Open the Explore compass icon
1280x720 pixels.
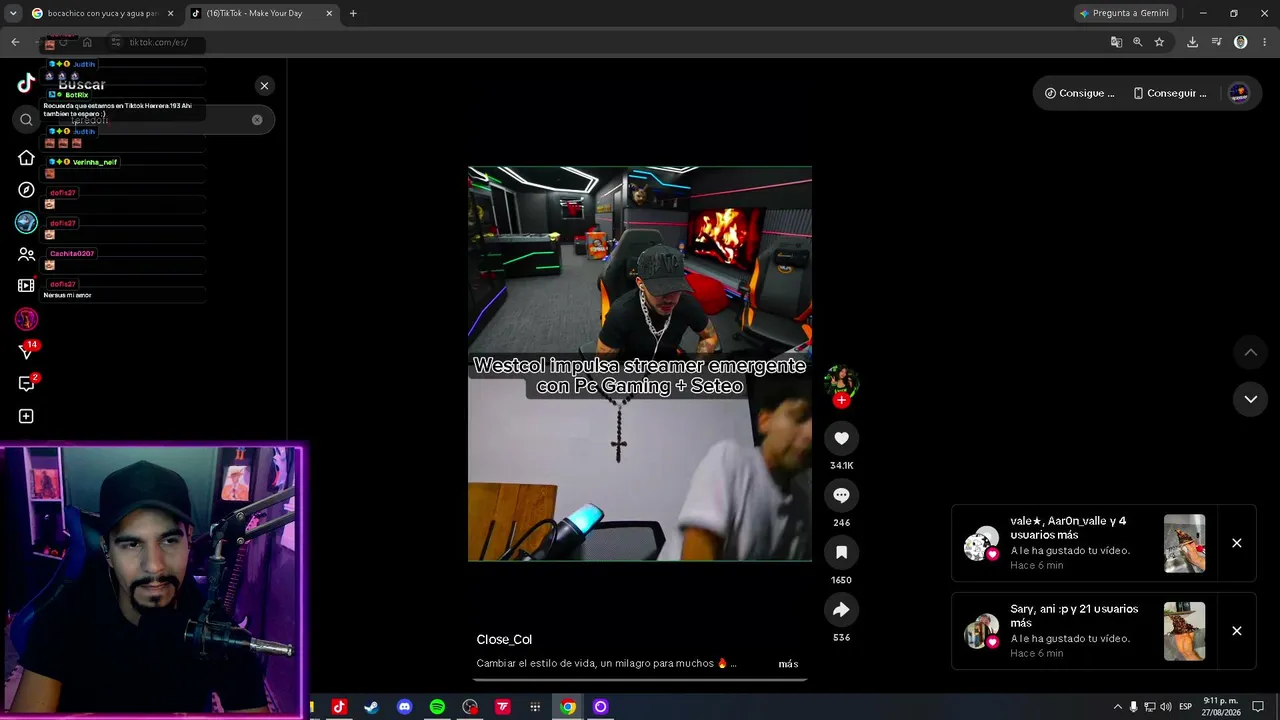click(26, 190)
